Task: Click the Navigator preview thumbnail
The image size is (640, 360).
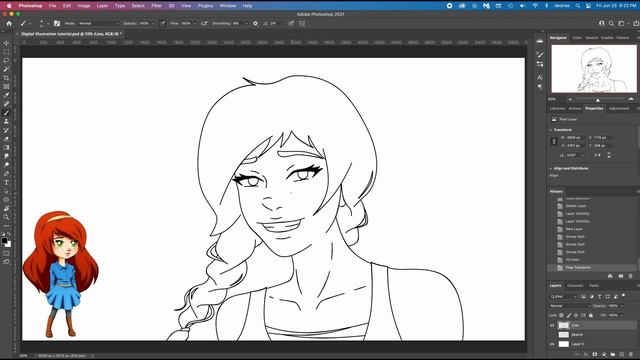Action: [x=594, y=69]
